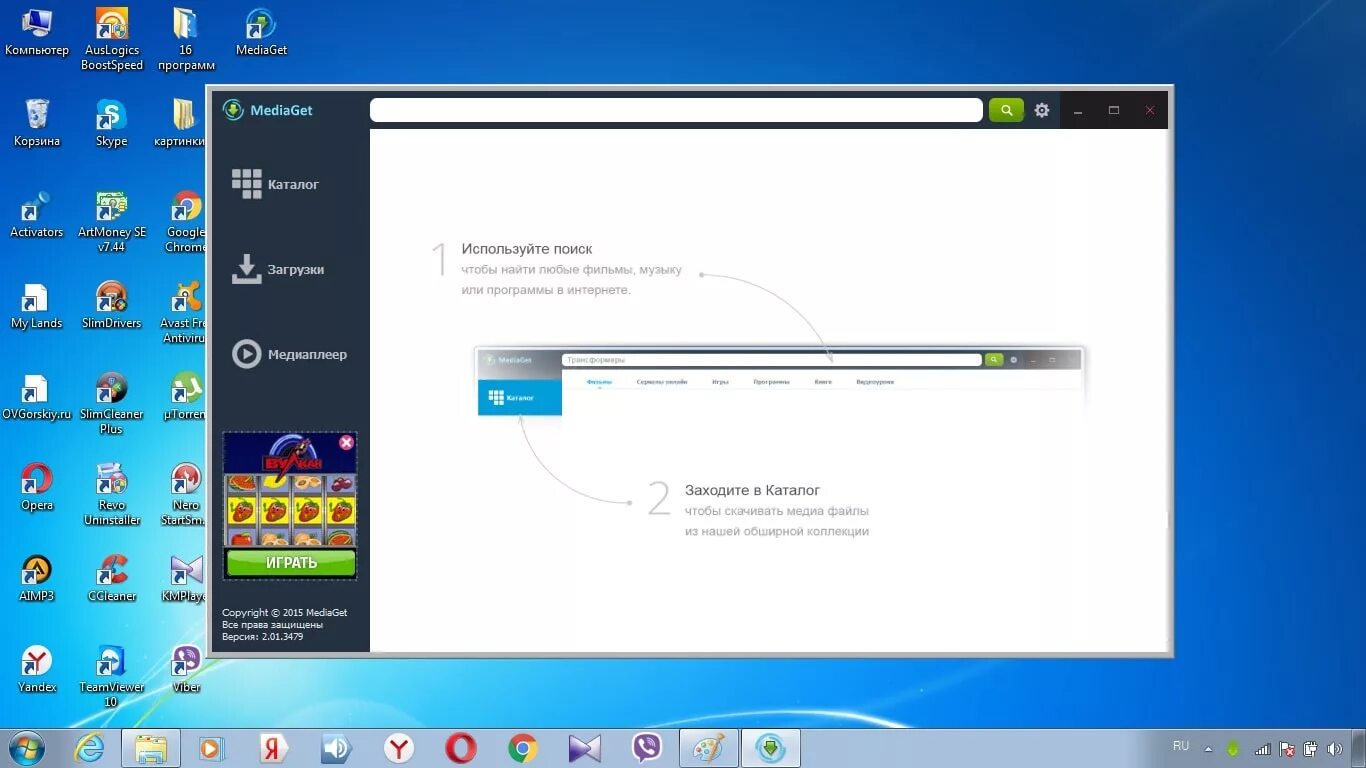The height and width of the screenshot is (768, 1366).
Task: Click the slot machine ad image
Action: [290, 491]
